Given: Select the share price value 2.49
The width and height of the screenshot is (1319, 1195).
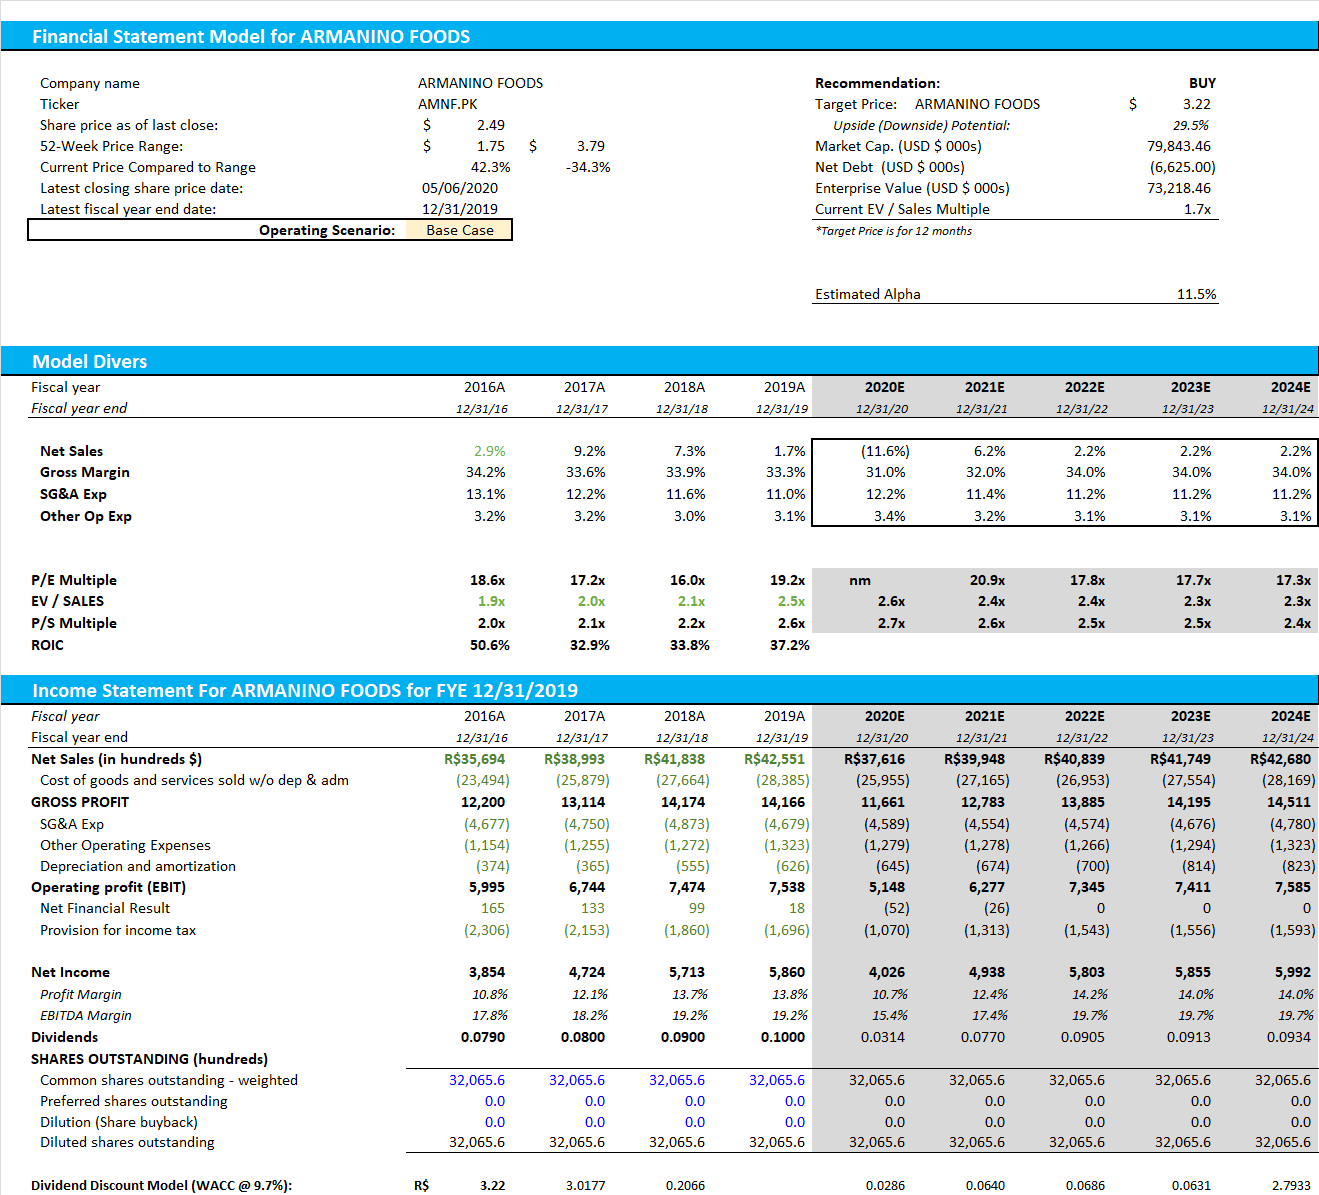Looking at the screenshot, I should (x=490, y=125).
